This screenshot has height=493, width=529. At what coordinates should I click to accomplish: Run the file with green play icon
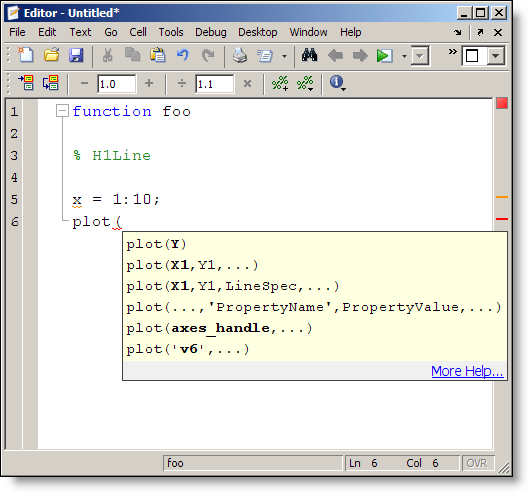[385, 56]
